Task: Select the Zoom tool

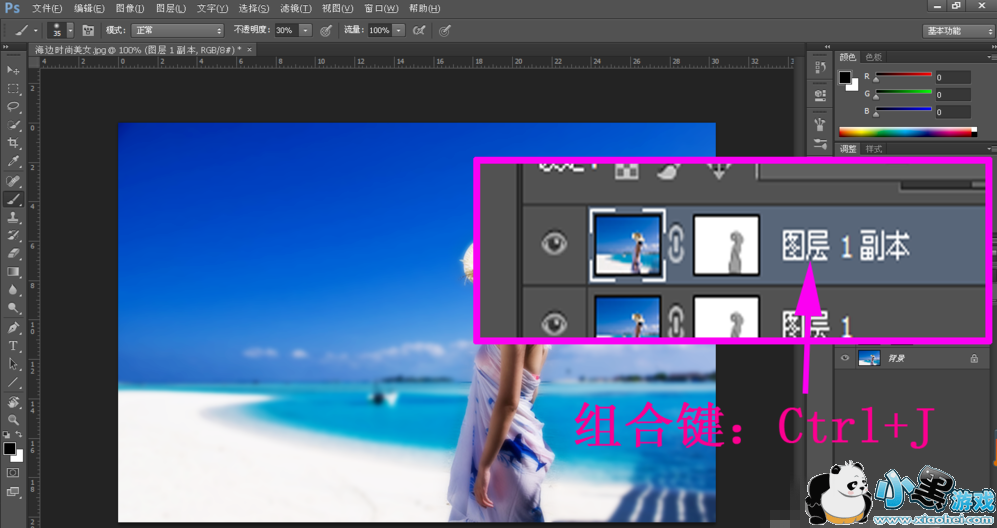Action: tap(13, 420)
